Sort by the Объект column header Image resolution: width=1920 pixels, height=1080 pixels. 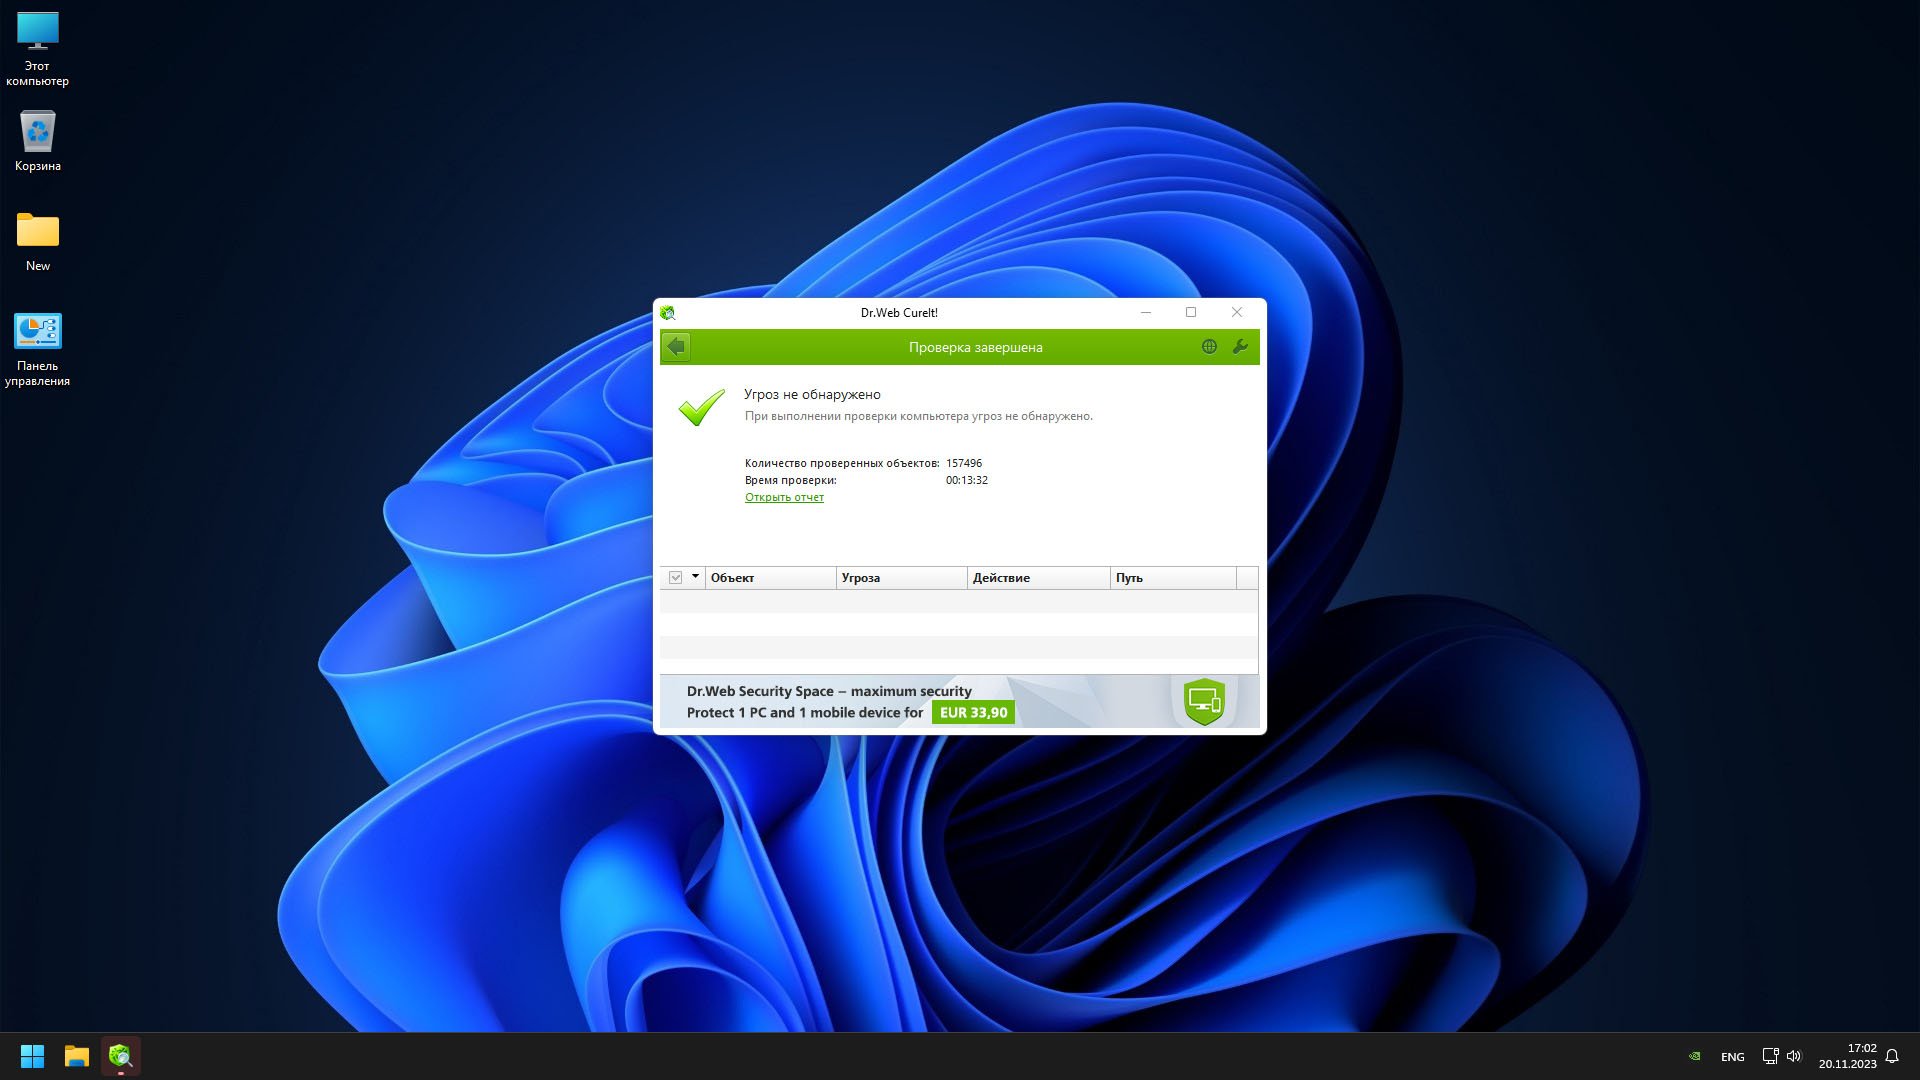tap(770, 578)
